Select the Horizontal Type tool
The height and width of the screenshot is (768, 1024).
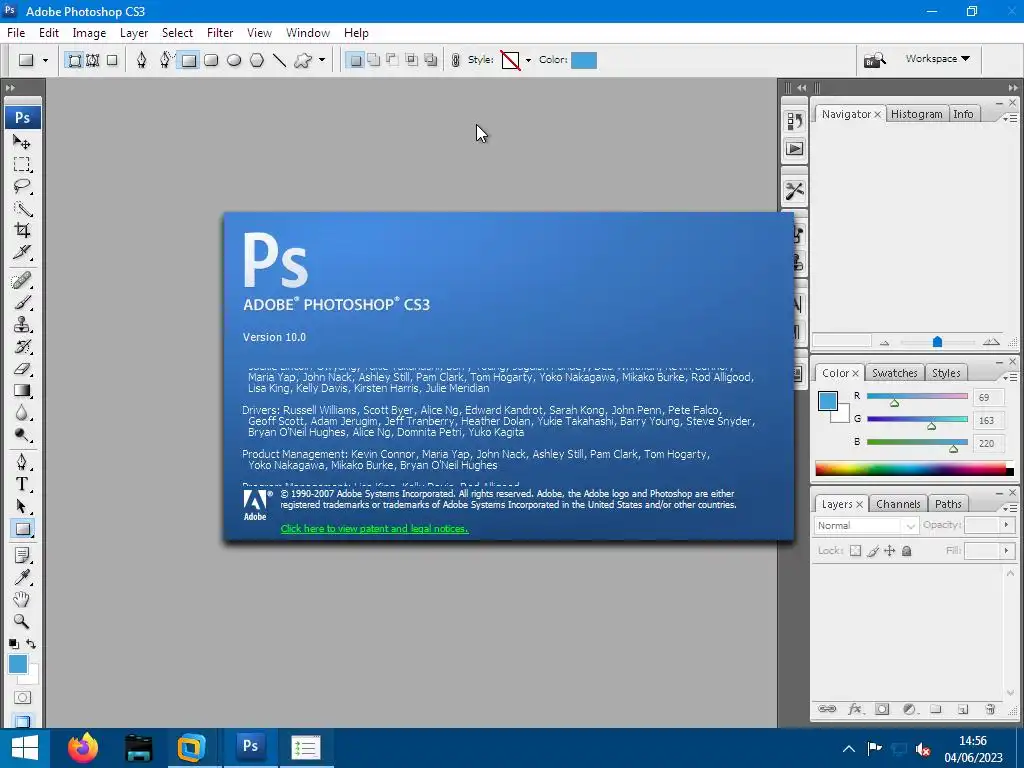[22, 485]
